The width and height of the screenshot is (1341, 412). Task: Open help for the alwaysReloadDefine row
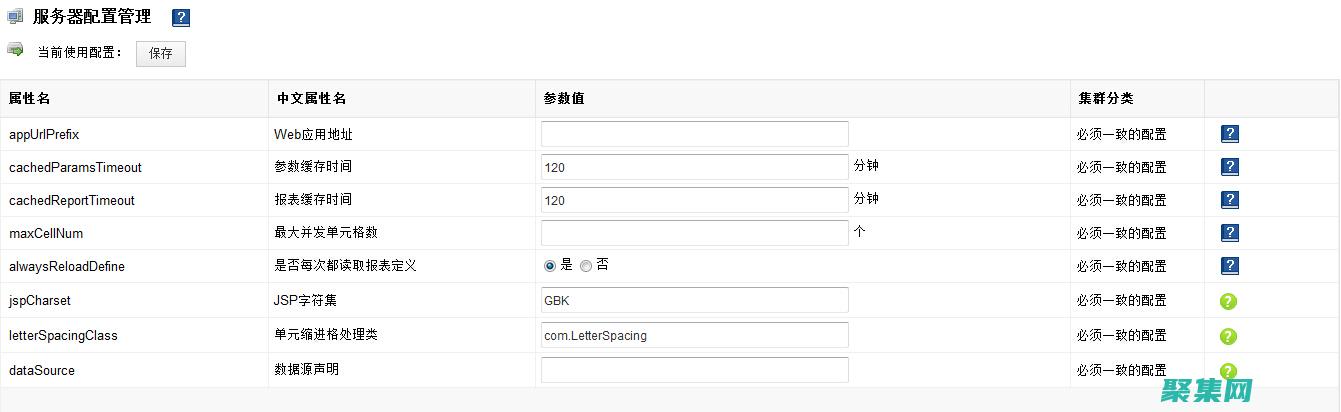click(x=1230, y=266)
